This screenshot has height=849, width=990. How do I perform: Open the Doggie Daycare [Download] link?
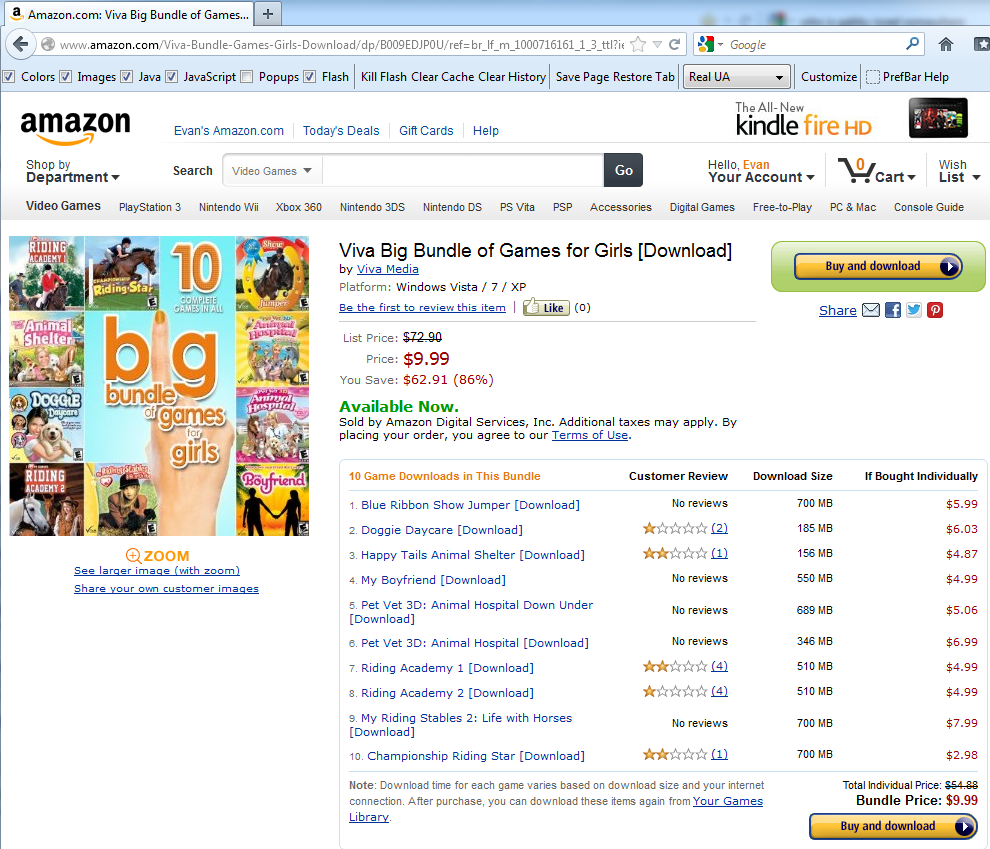[x=441, y=530]
